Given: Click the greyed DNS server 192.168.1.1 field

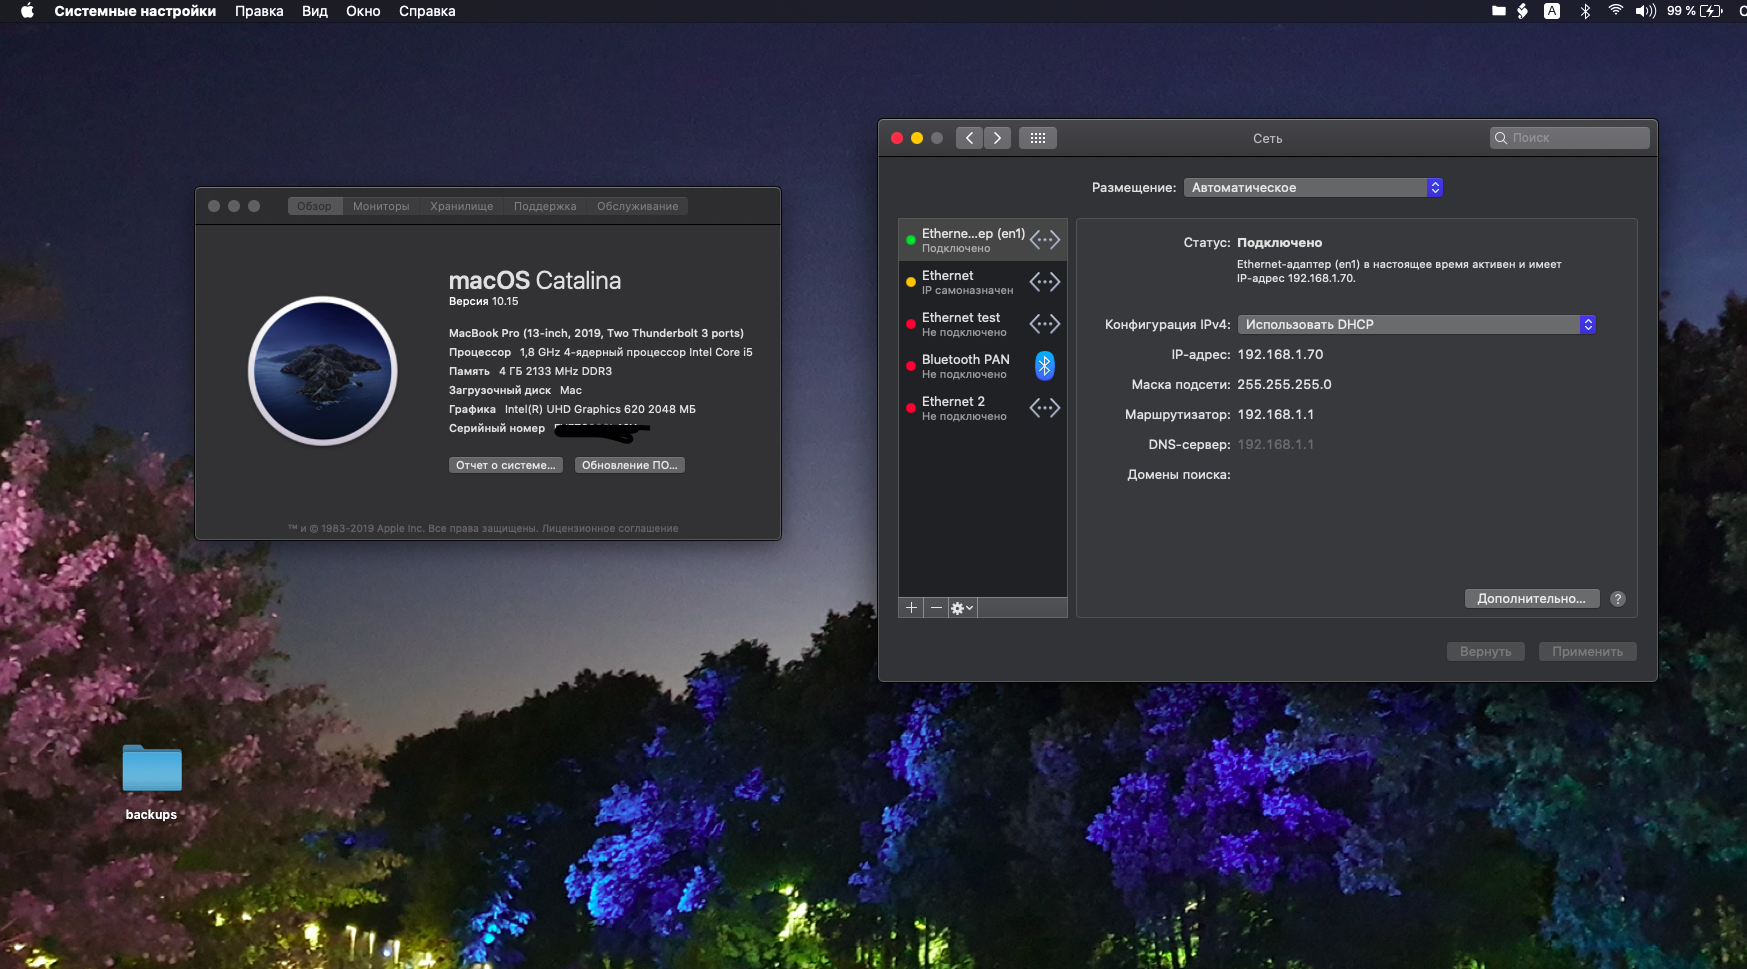Looking at the screenshot, I should (1276, 444).
